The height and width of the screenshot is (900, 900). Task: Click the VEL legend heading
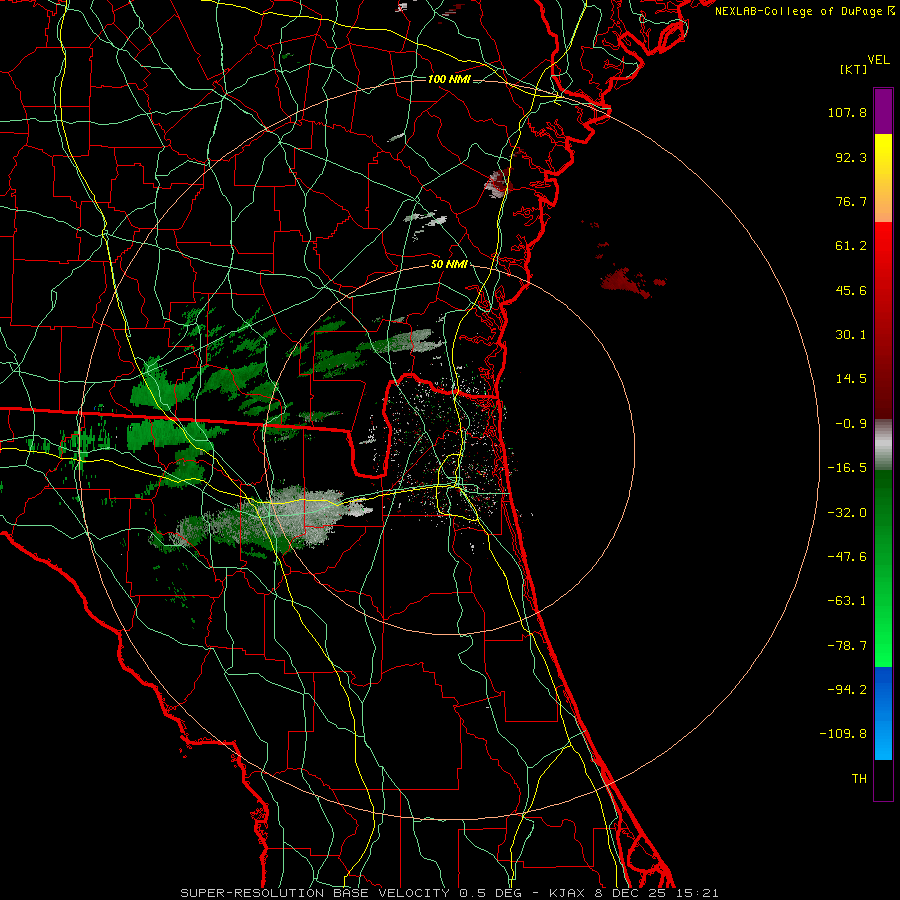tap(878, 60)
